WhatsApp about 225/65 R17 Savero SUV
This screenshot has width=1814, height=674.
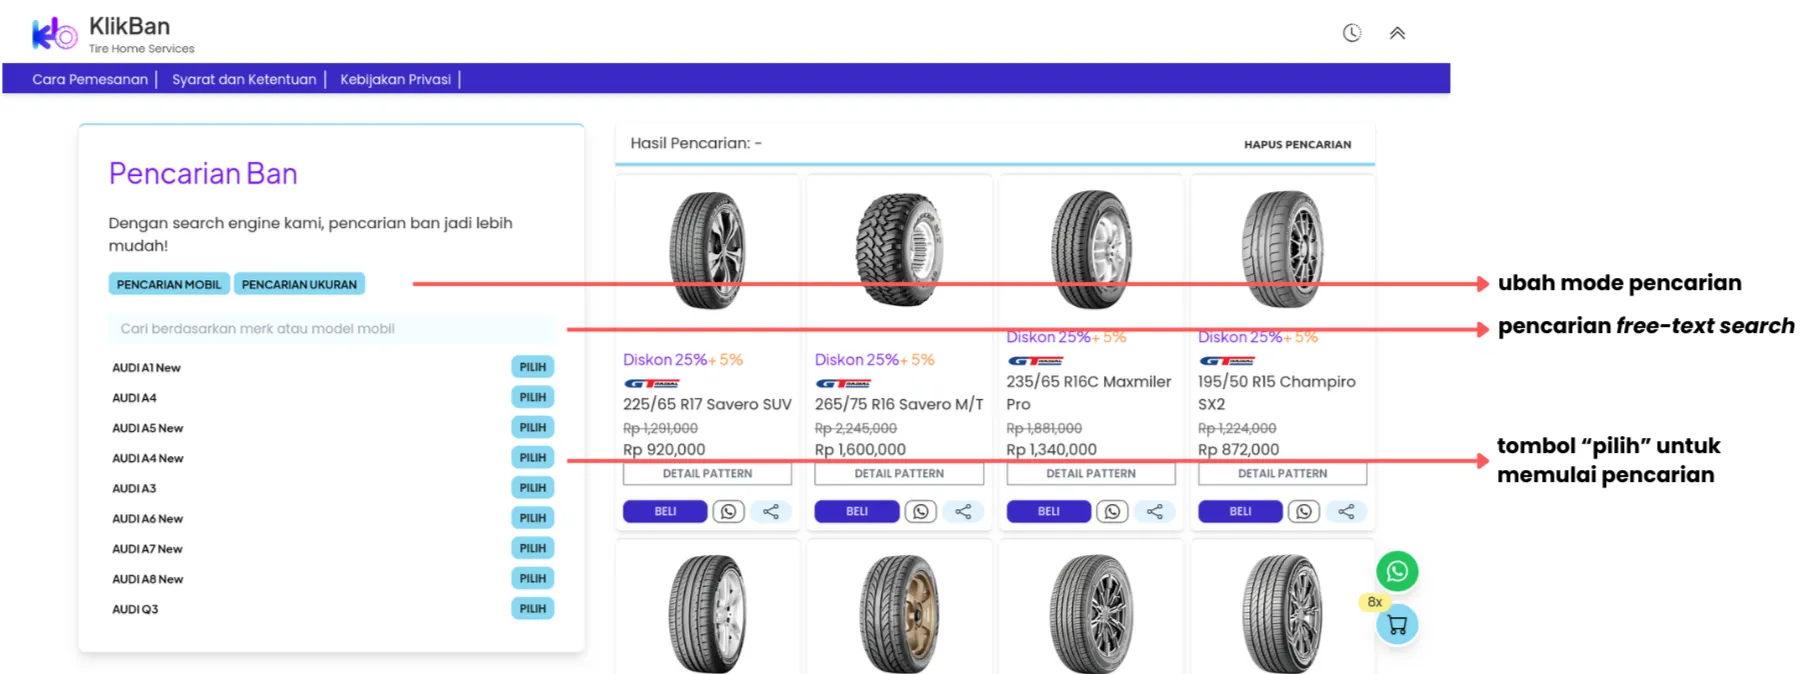[728, 511]
